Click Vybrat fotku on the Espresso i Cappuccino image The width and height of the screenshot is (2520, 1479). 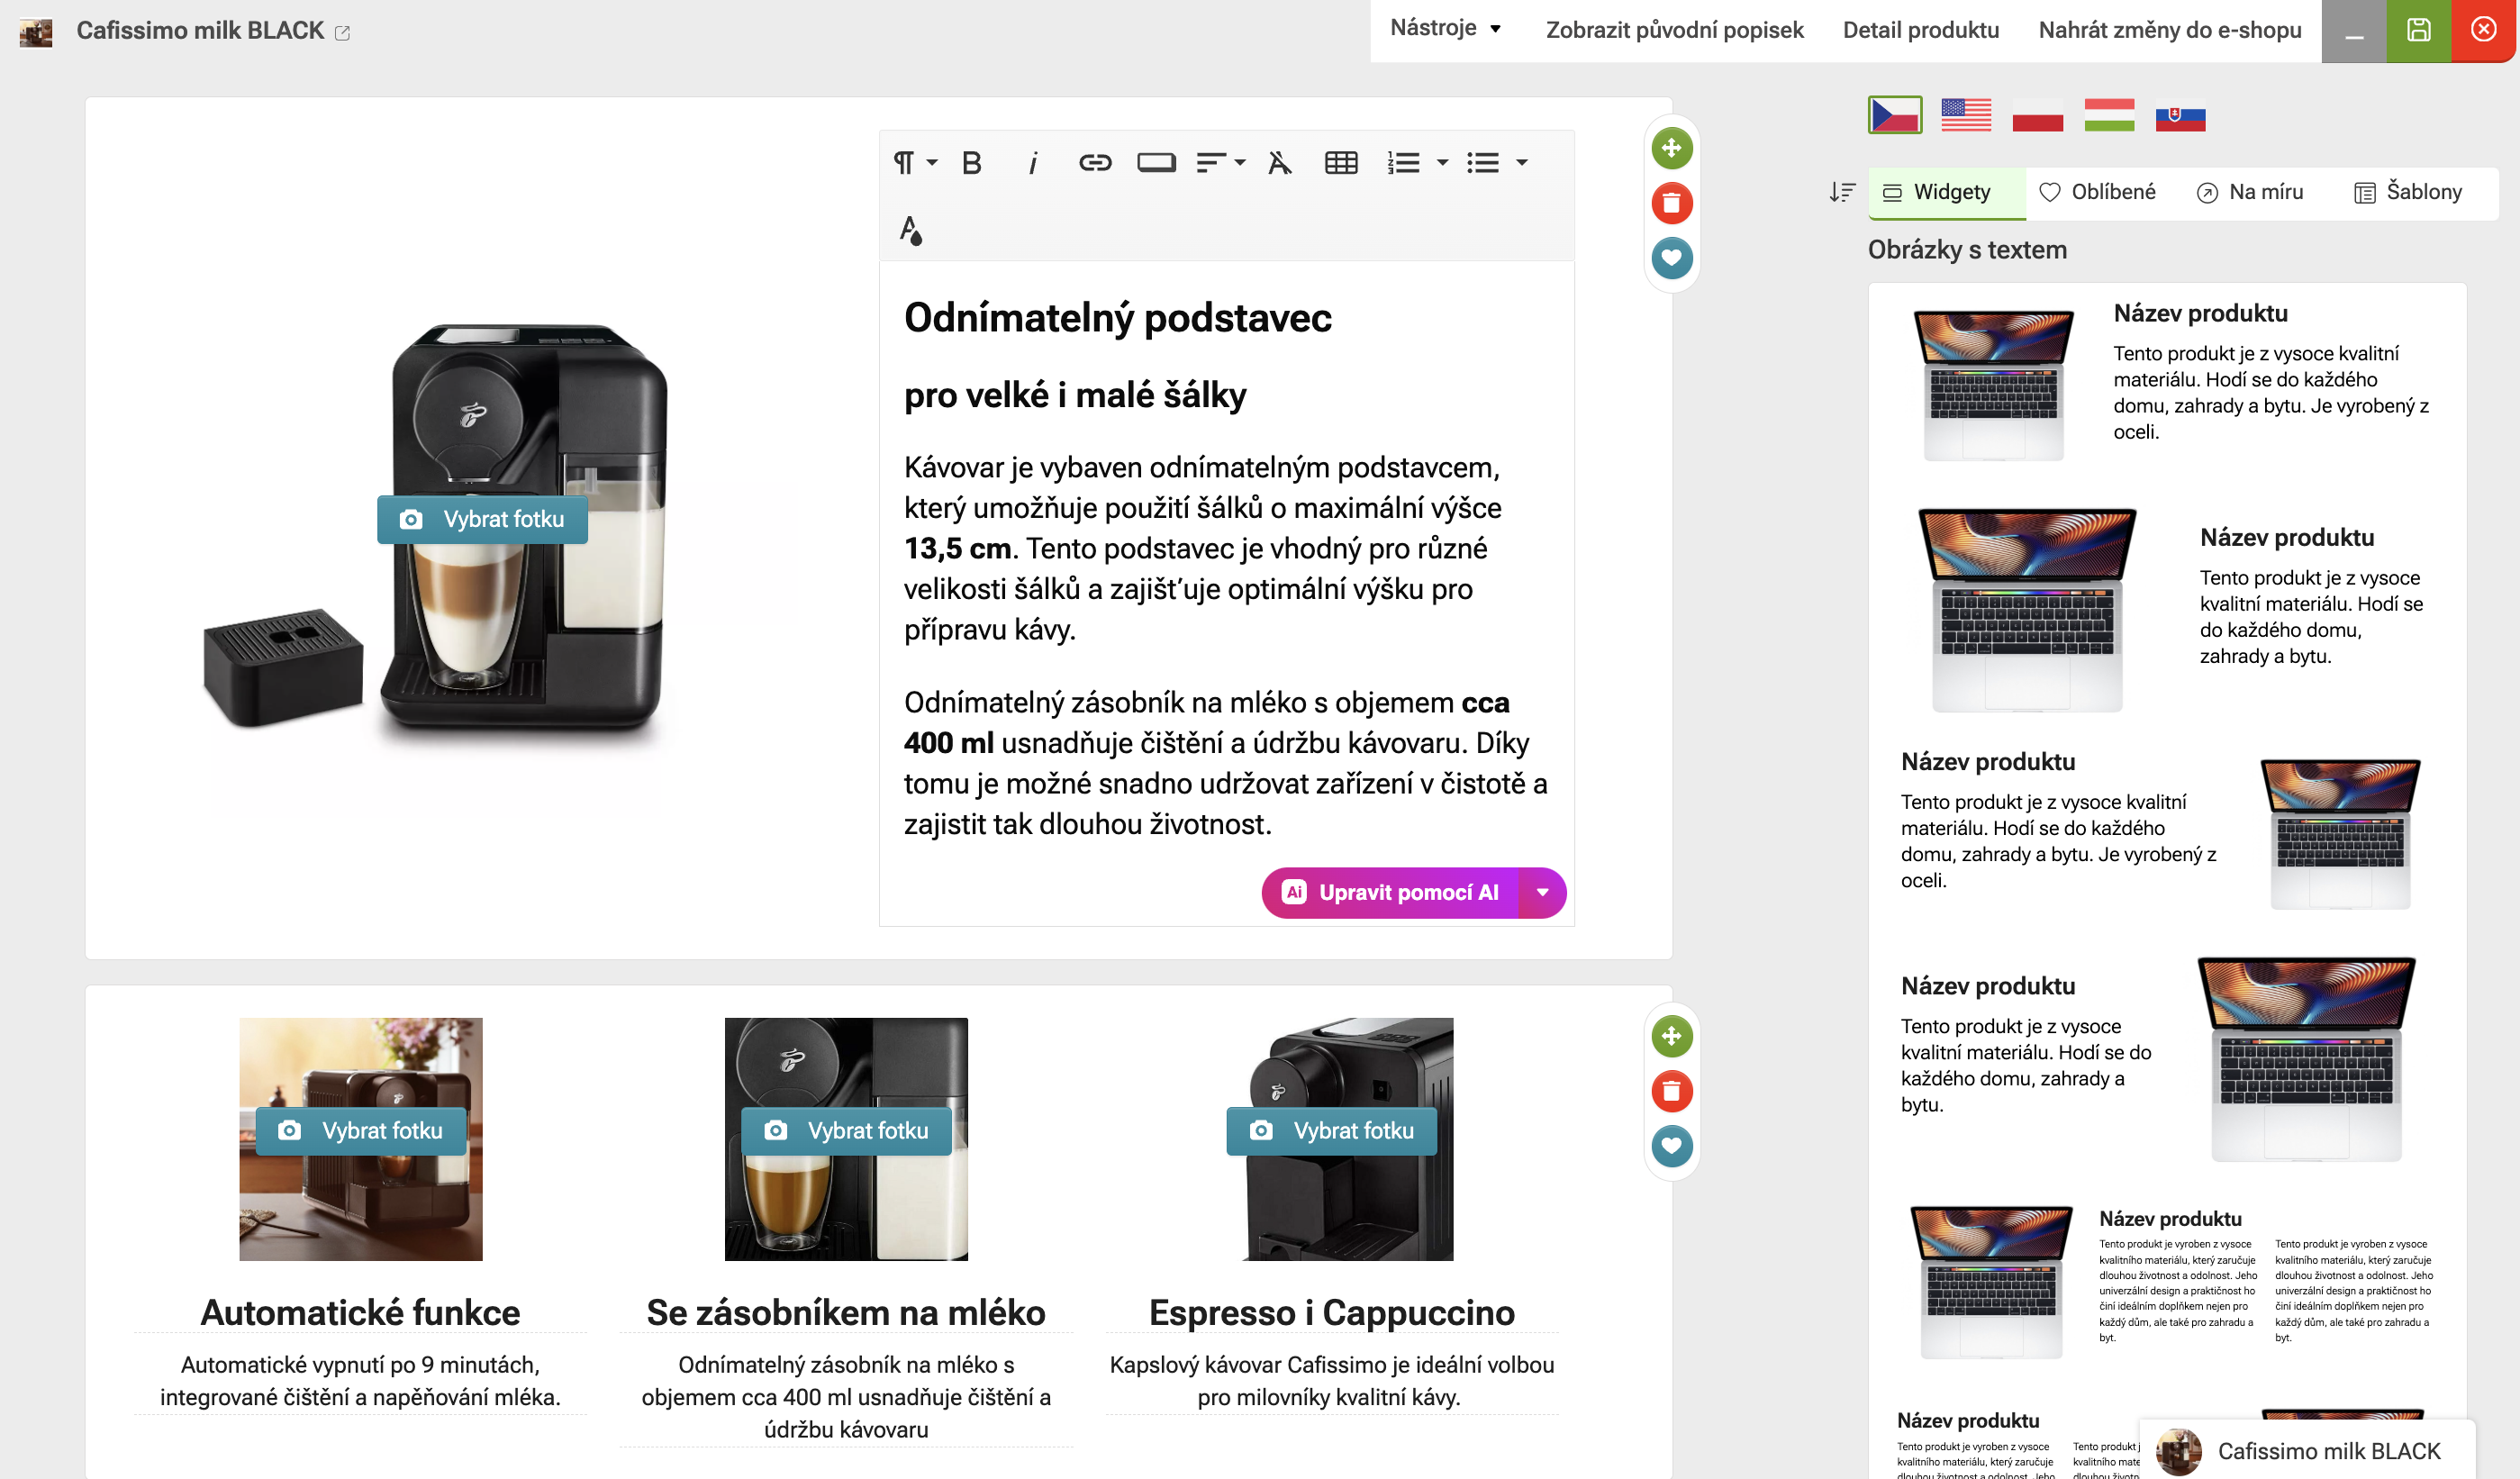[1332, 1131]
